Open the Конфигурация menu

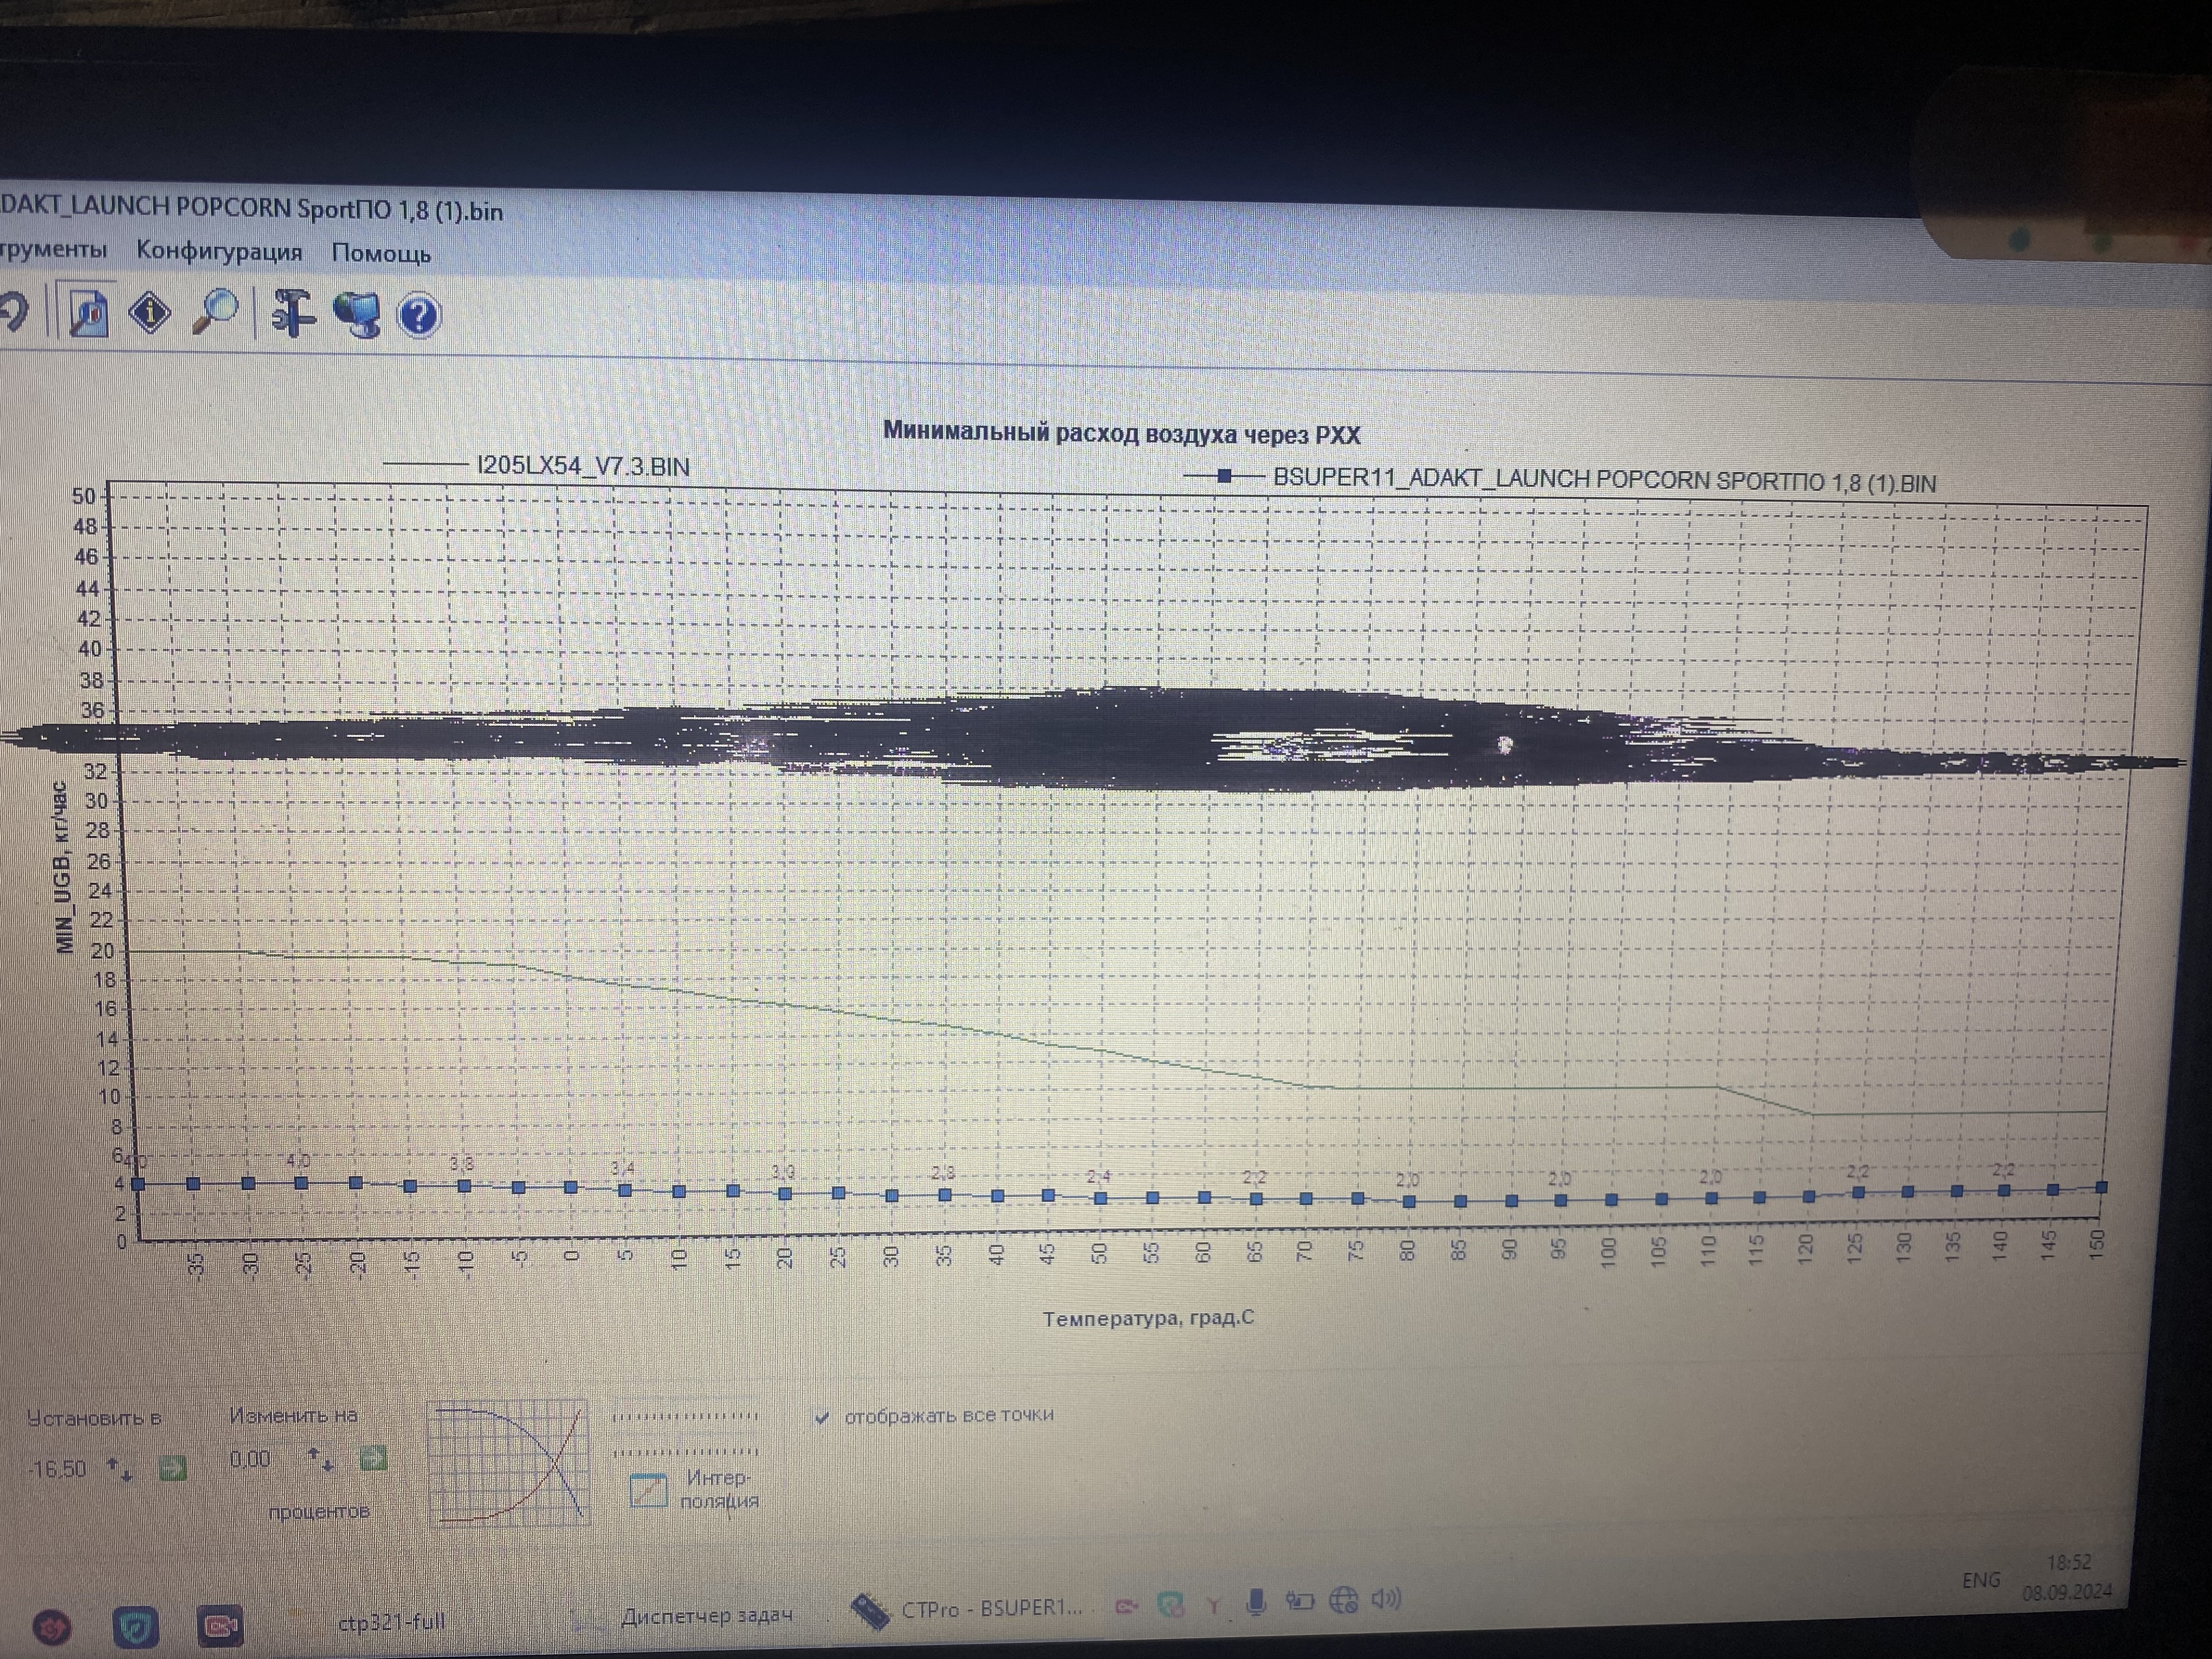219,251
